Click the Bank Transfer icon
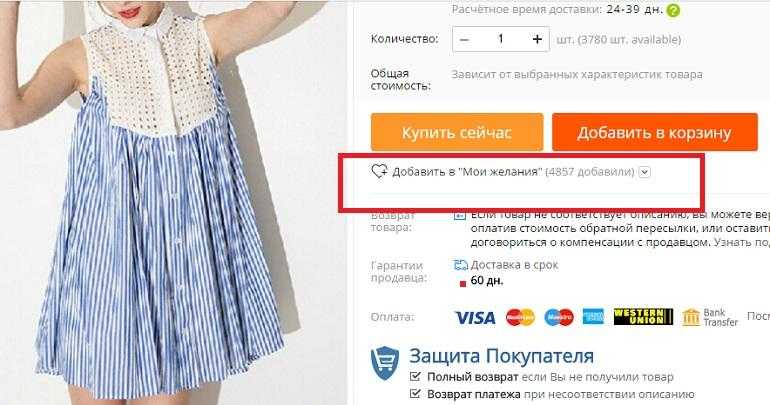 690,318
